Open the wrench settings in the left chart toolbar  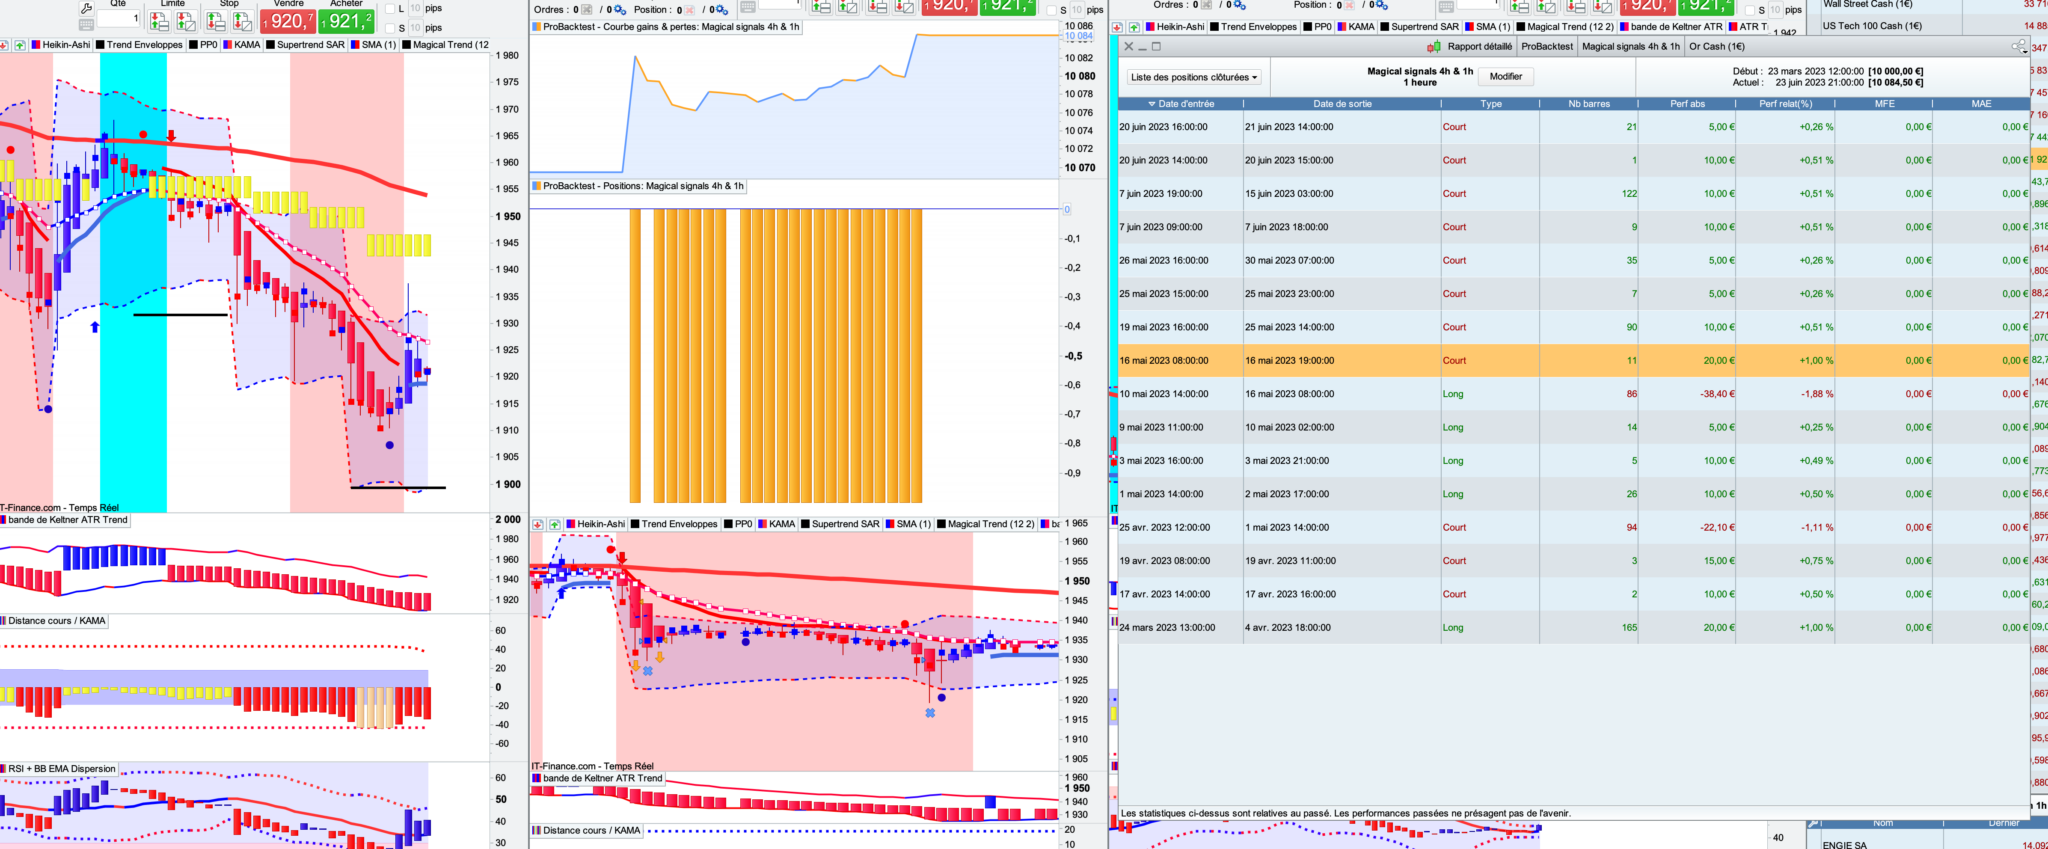click(x=87, y=8)
